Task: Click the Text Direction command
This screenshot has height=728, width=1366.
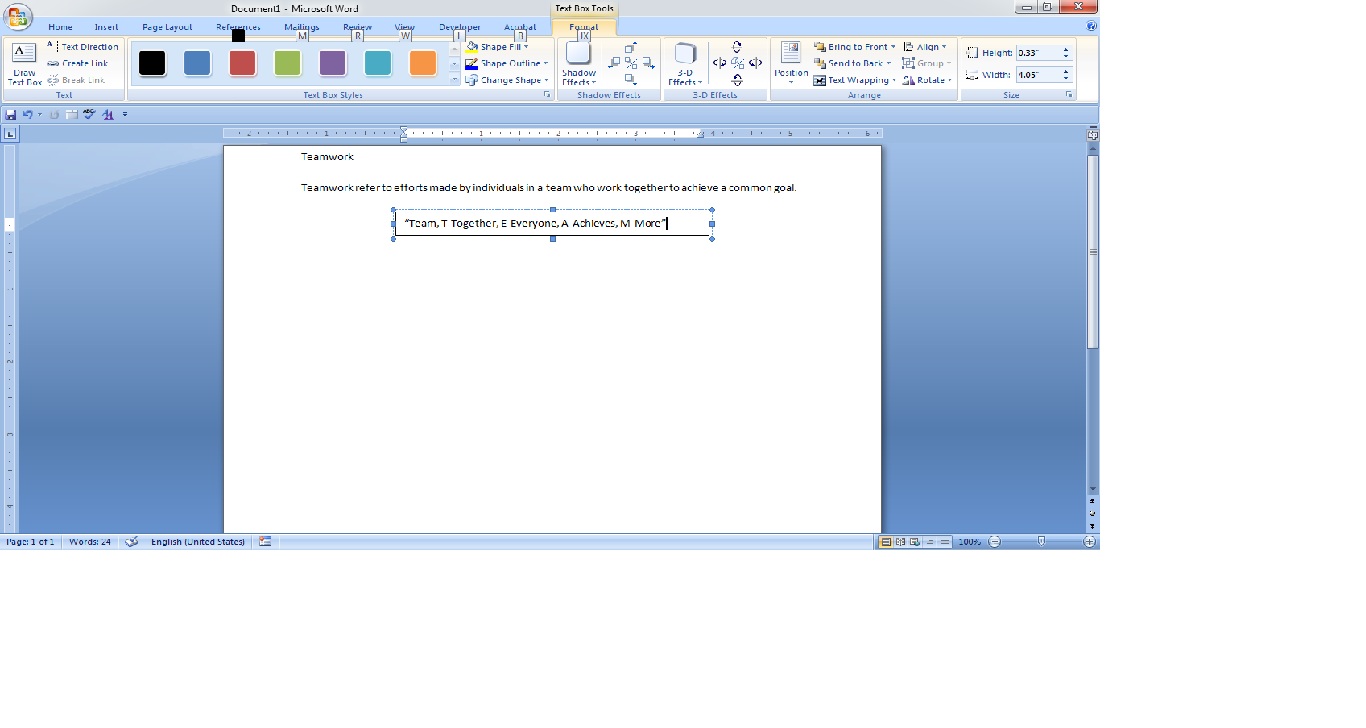Action: (x=82, y=47)
